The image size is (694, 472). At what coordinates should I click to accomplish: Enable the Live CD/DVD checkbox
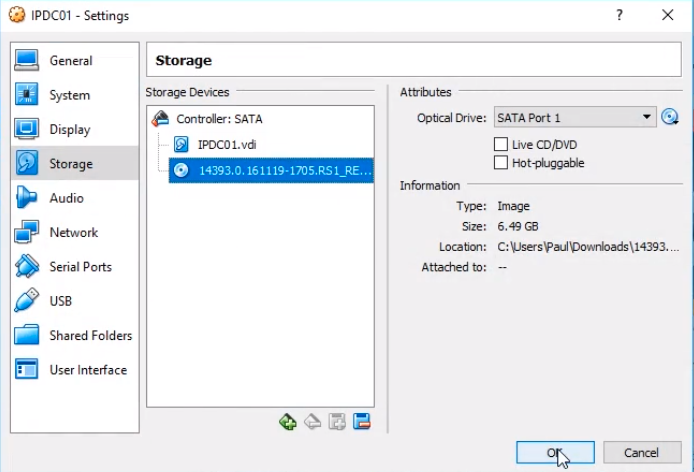[x=502, y=145]
